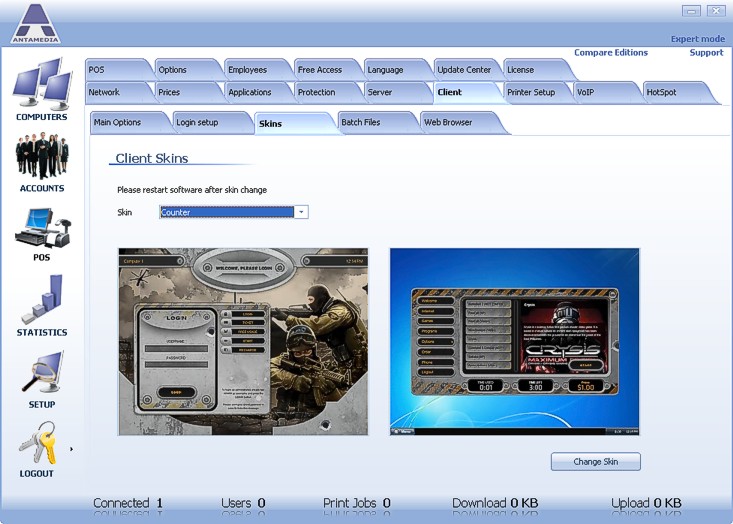Open the Prices tab
Image resolution: width=733 pixels, height=524 pixels.
coord(188,92)
